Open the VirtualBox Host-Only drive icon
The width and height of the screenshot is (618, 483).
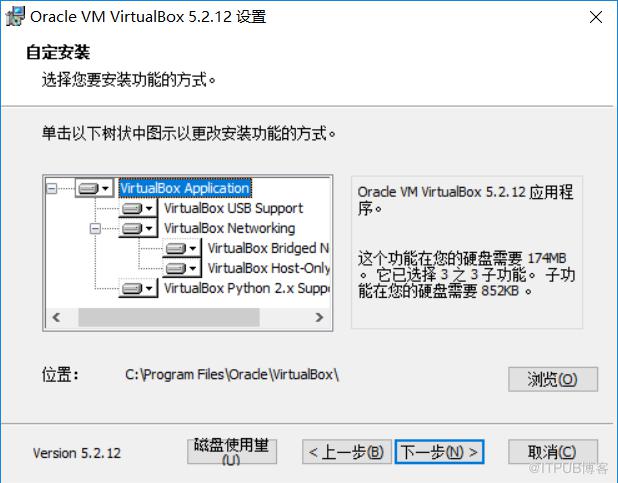(x=182, y=268)
